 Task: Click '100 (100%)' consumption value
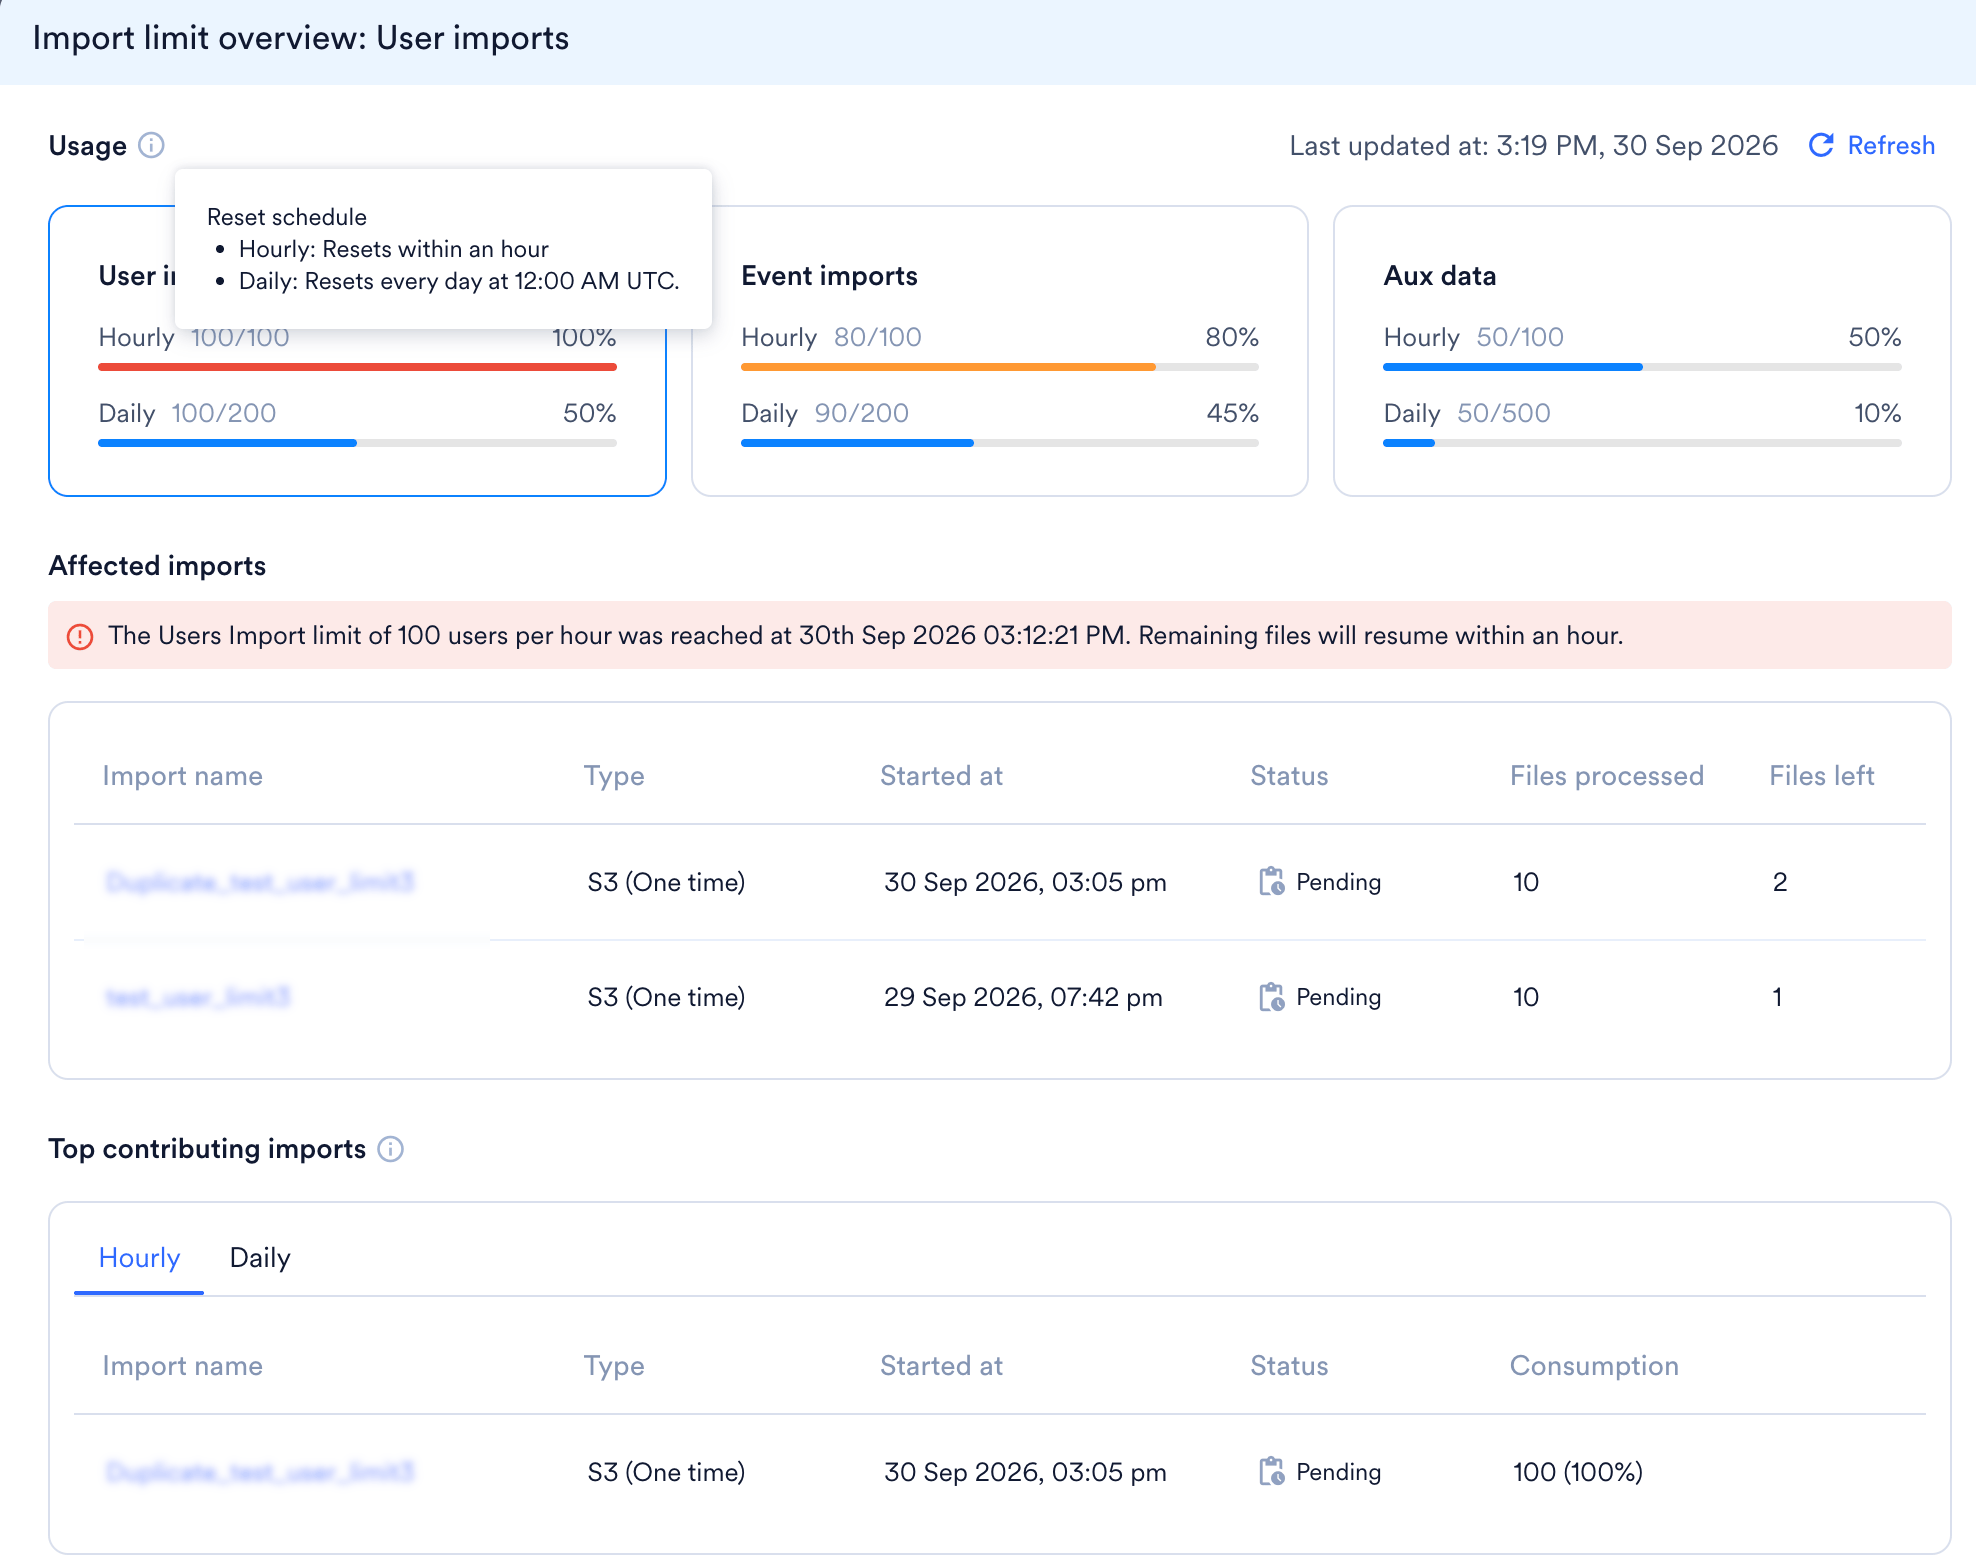1577,1472
